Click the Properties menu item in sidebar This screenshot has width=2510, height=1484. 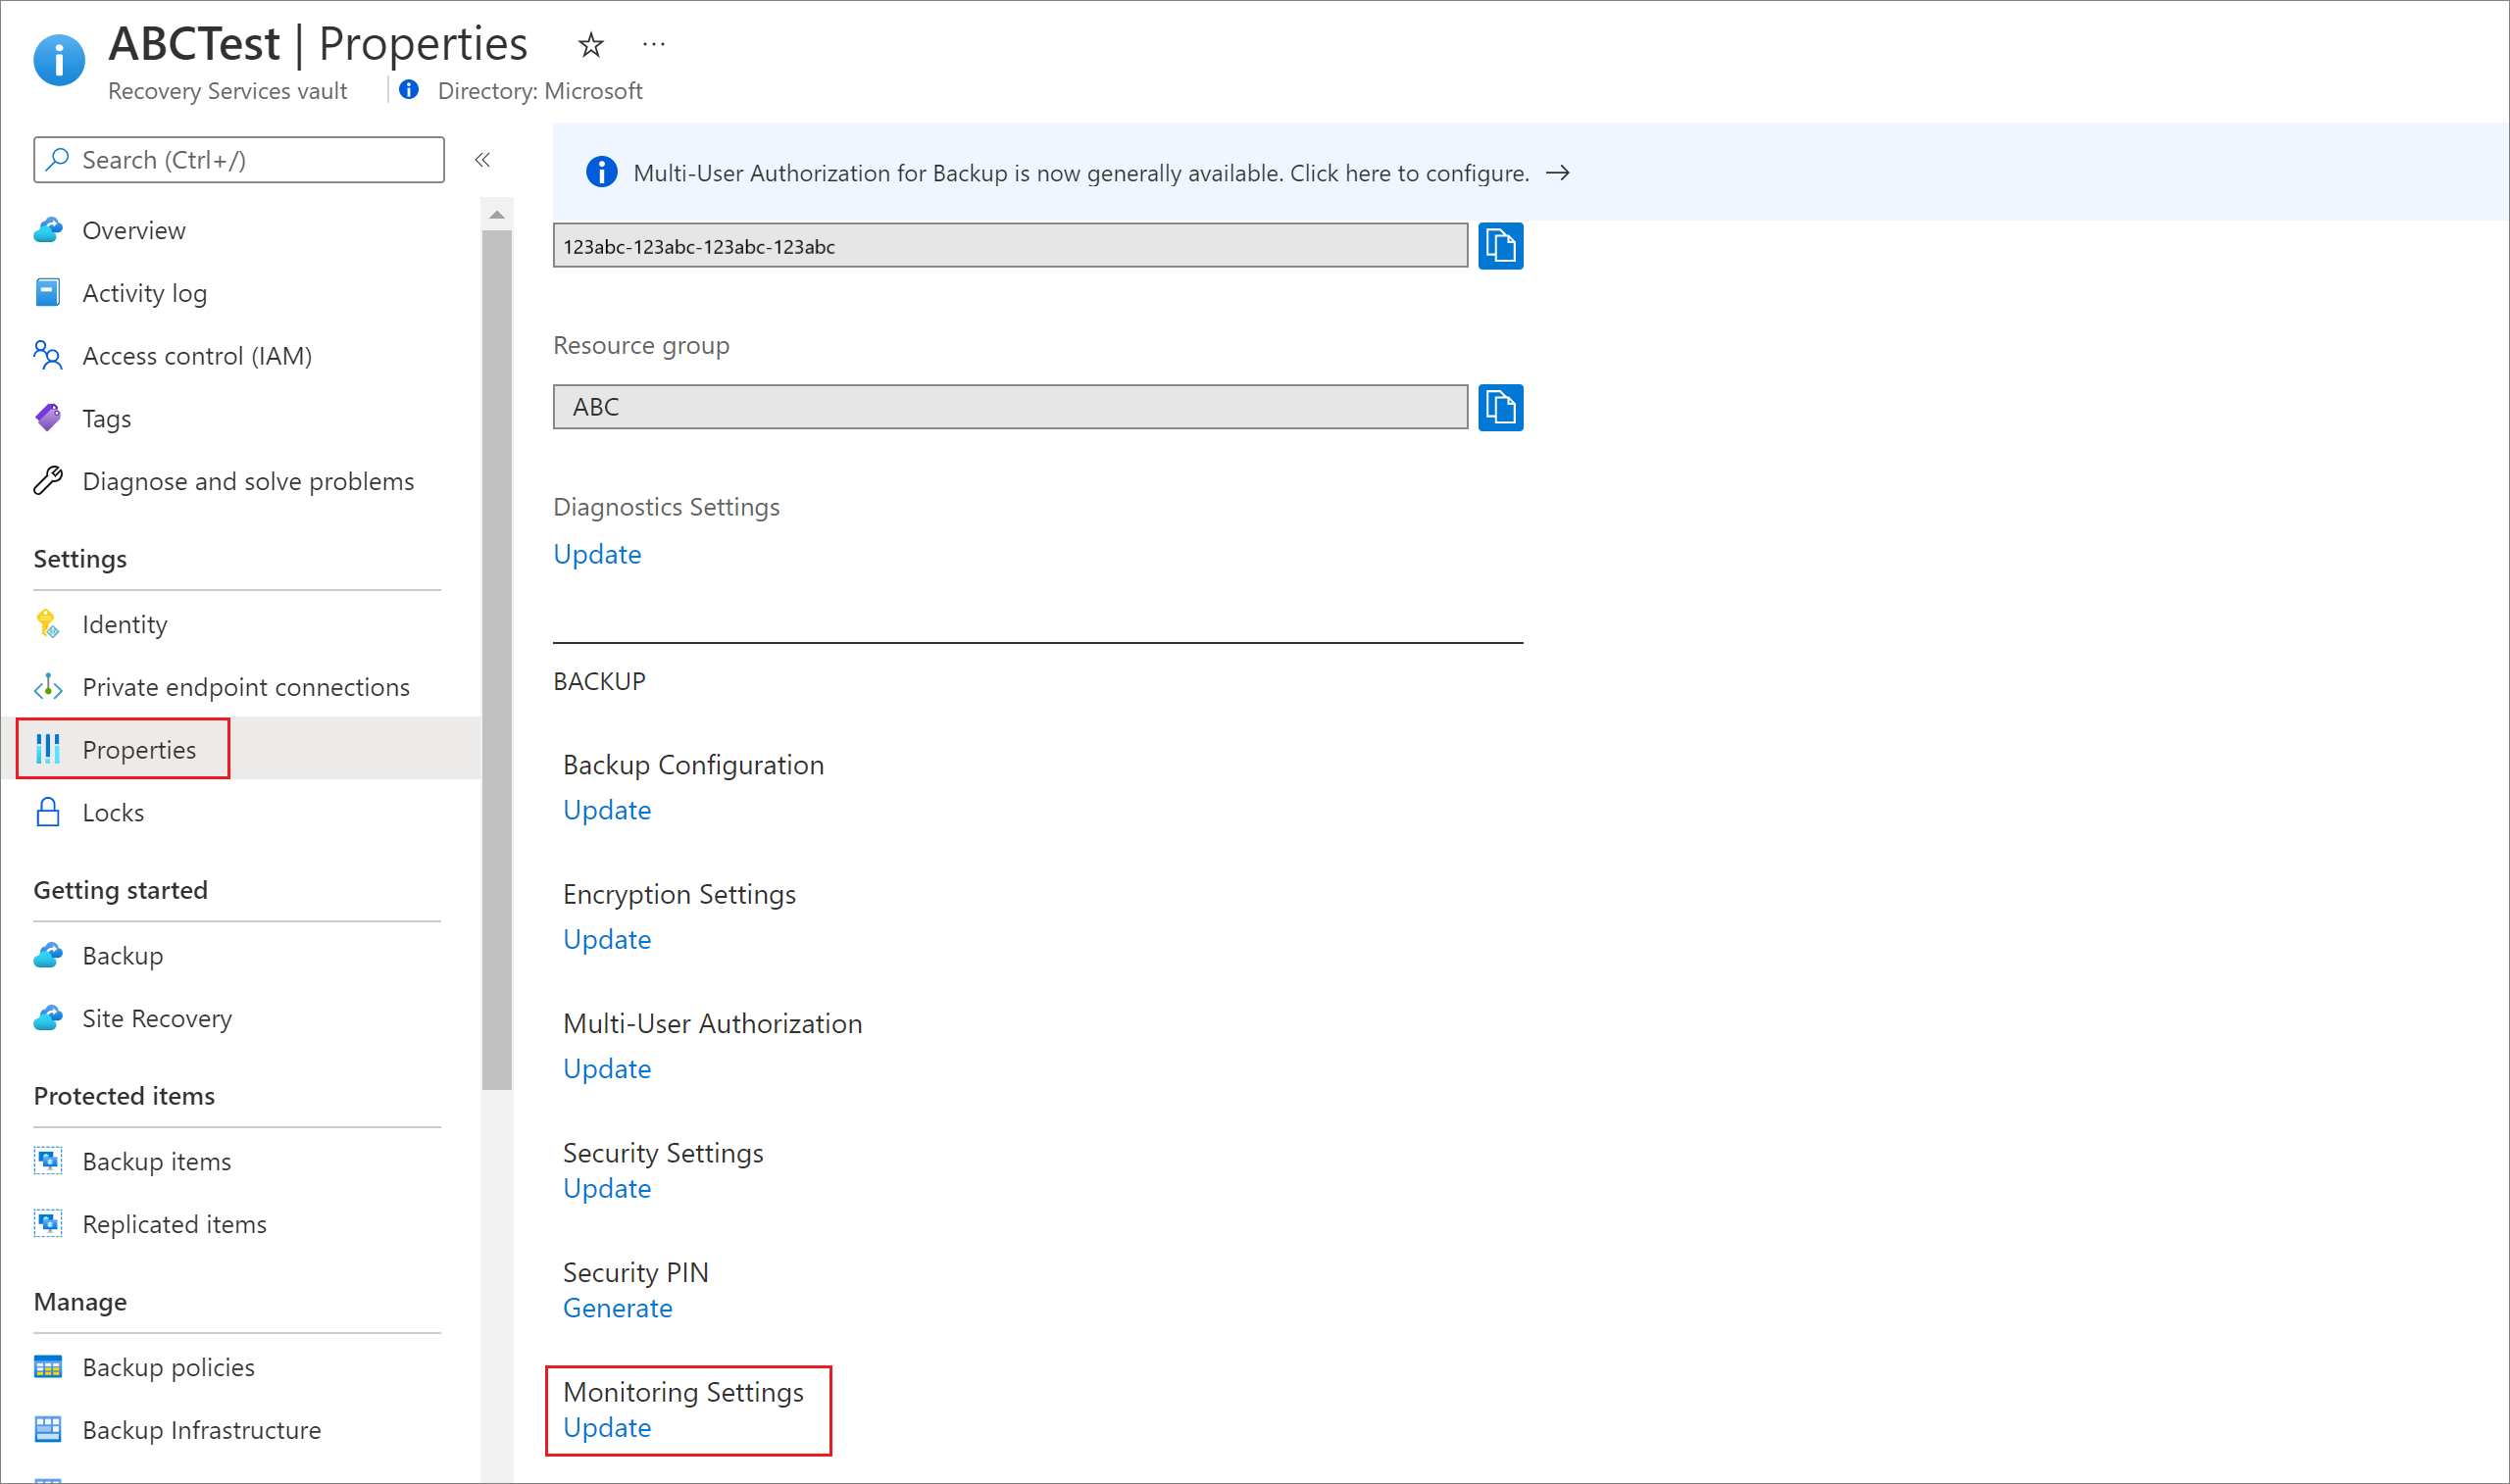point(139,747)
